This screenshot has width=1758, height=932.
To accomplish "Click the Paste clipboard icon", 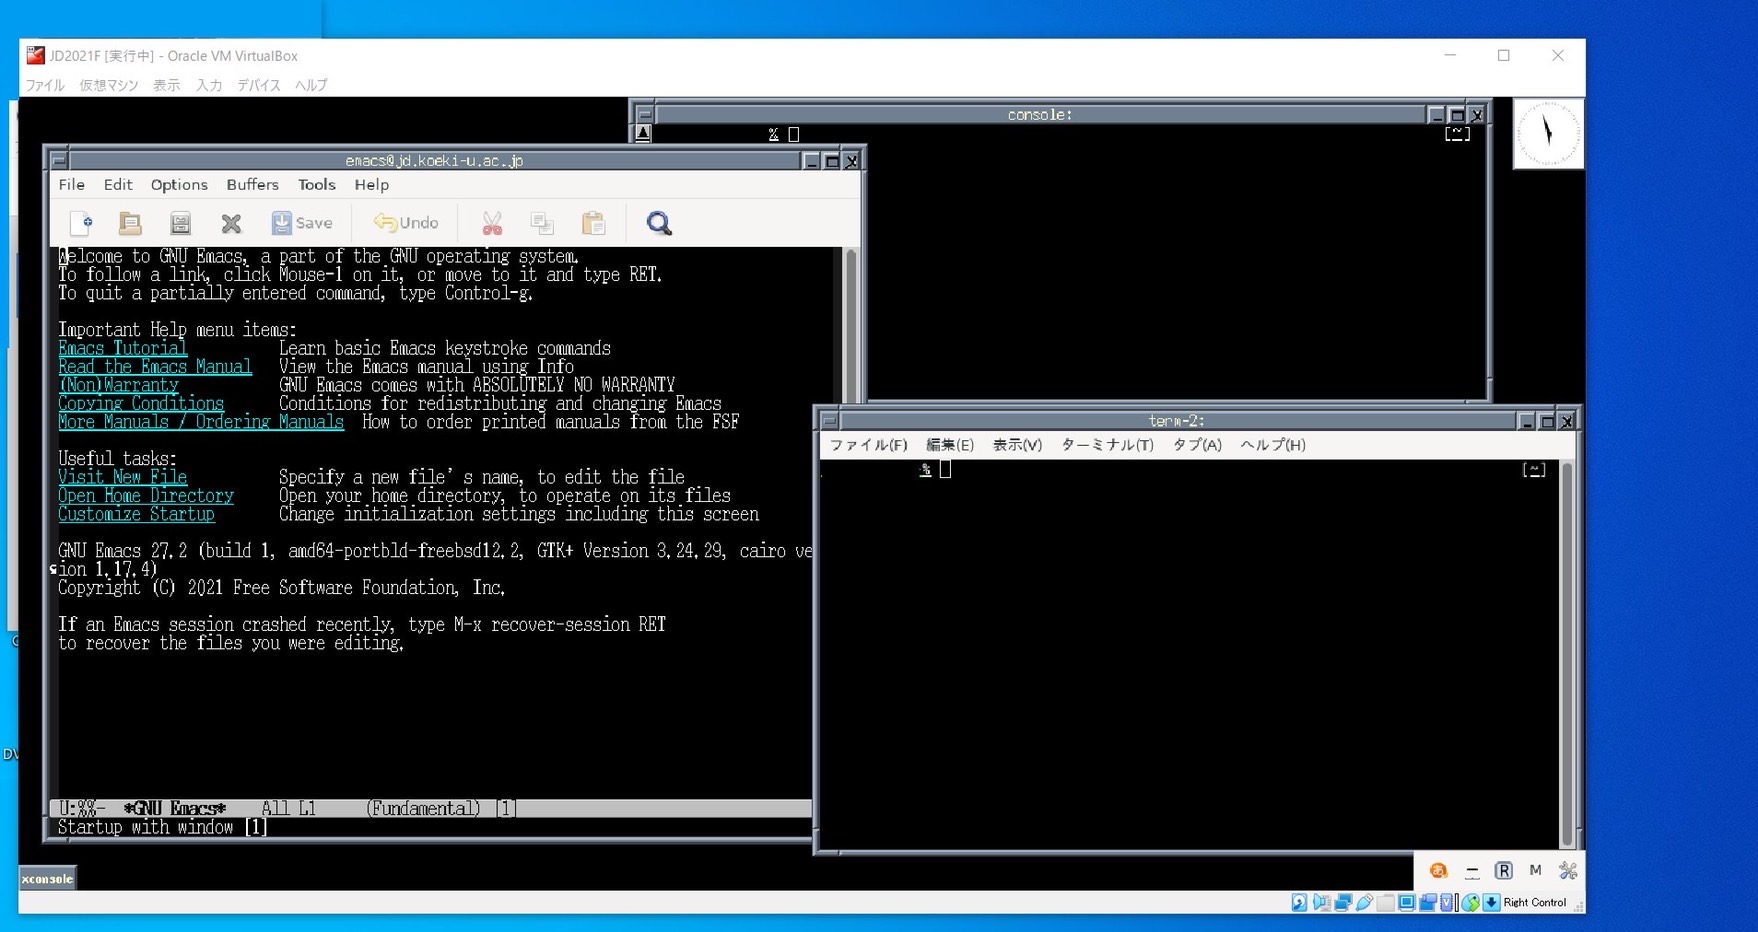I will pos(594,223).
